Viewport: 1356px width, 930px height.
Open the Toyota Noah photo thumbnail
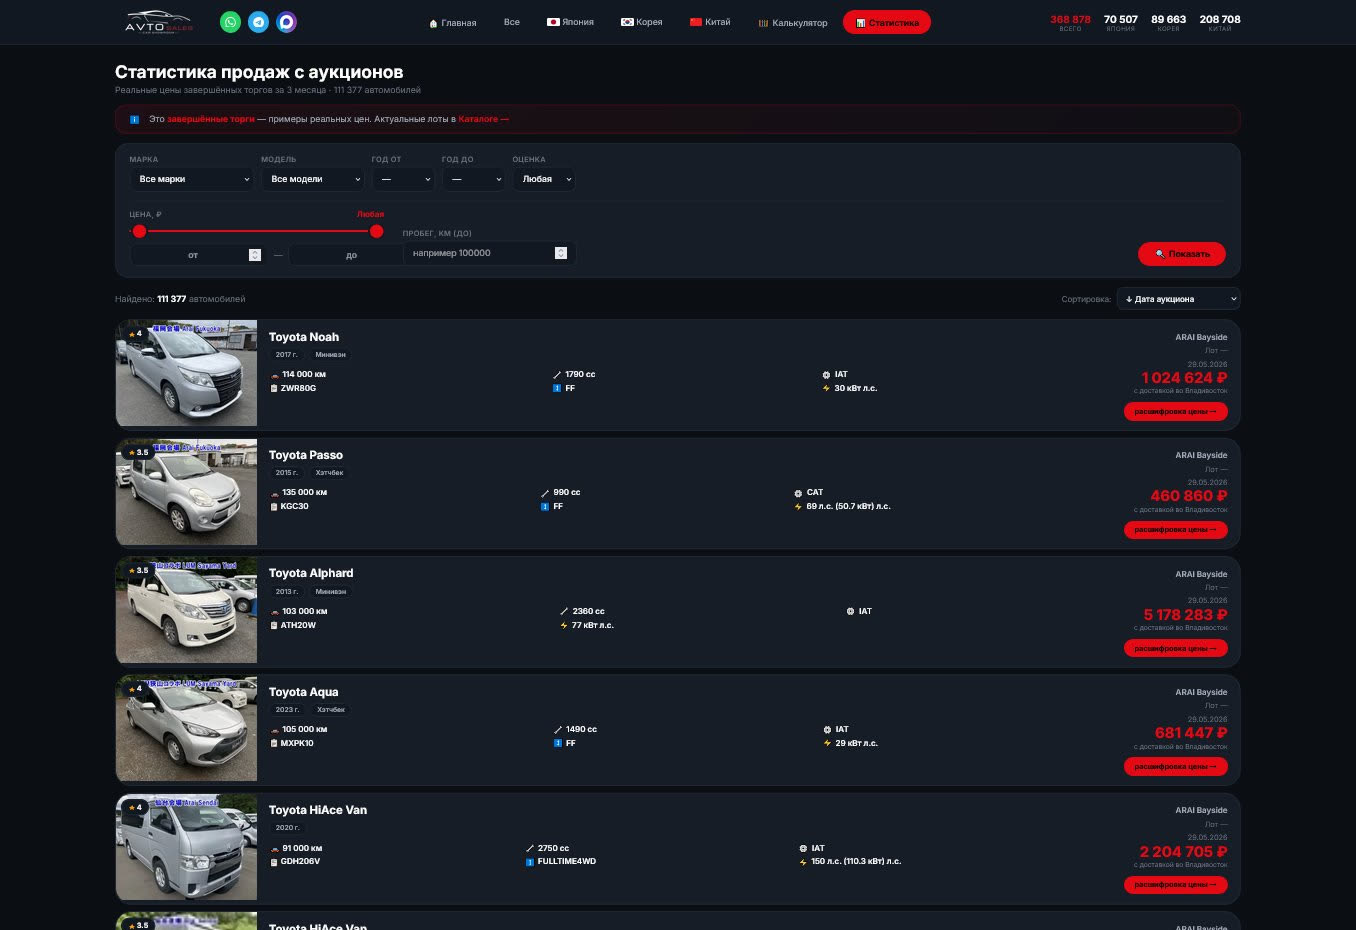[x=187, y=374]
